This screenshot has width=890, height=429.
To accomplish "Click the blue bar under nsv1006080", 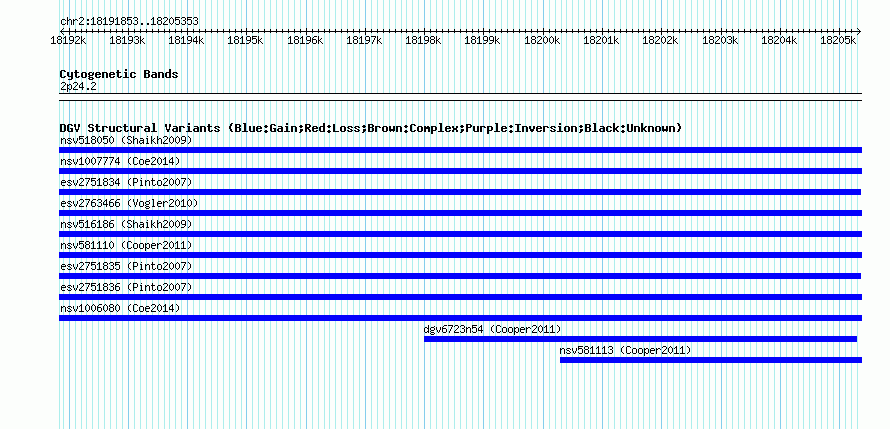I will [460, 318].
